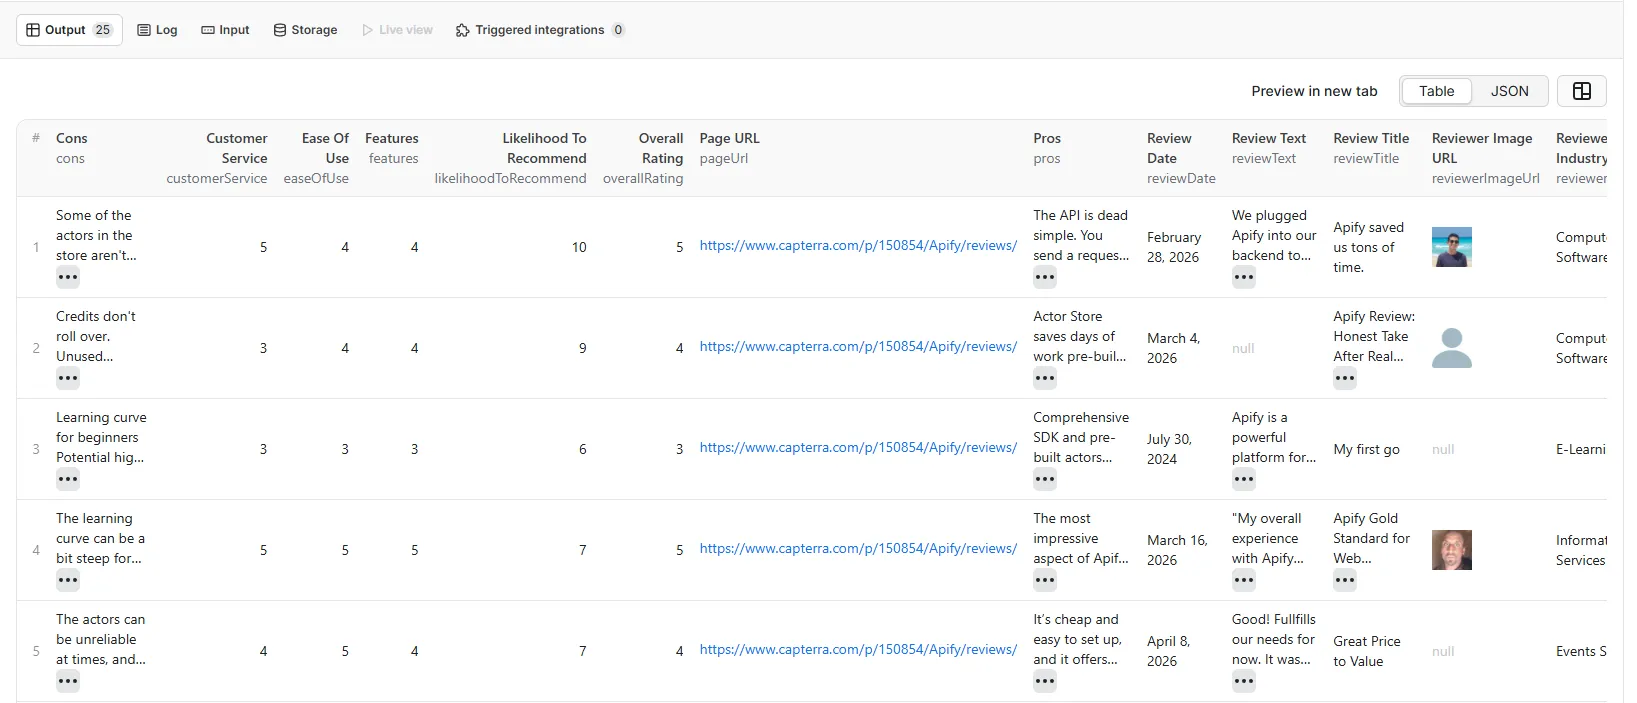Expand review text 'We plugged Apify'
The width and height of the screenshot is (1637, 703).
1244,278
